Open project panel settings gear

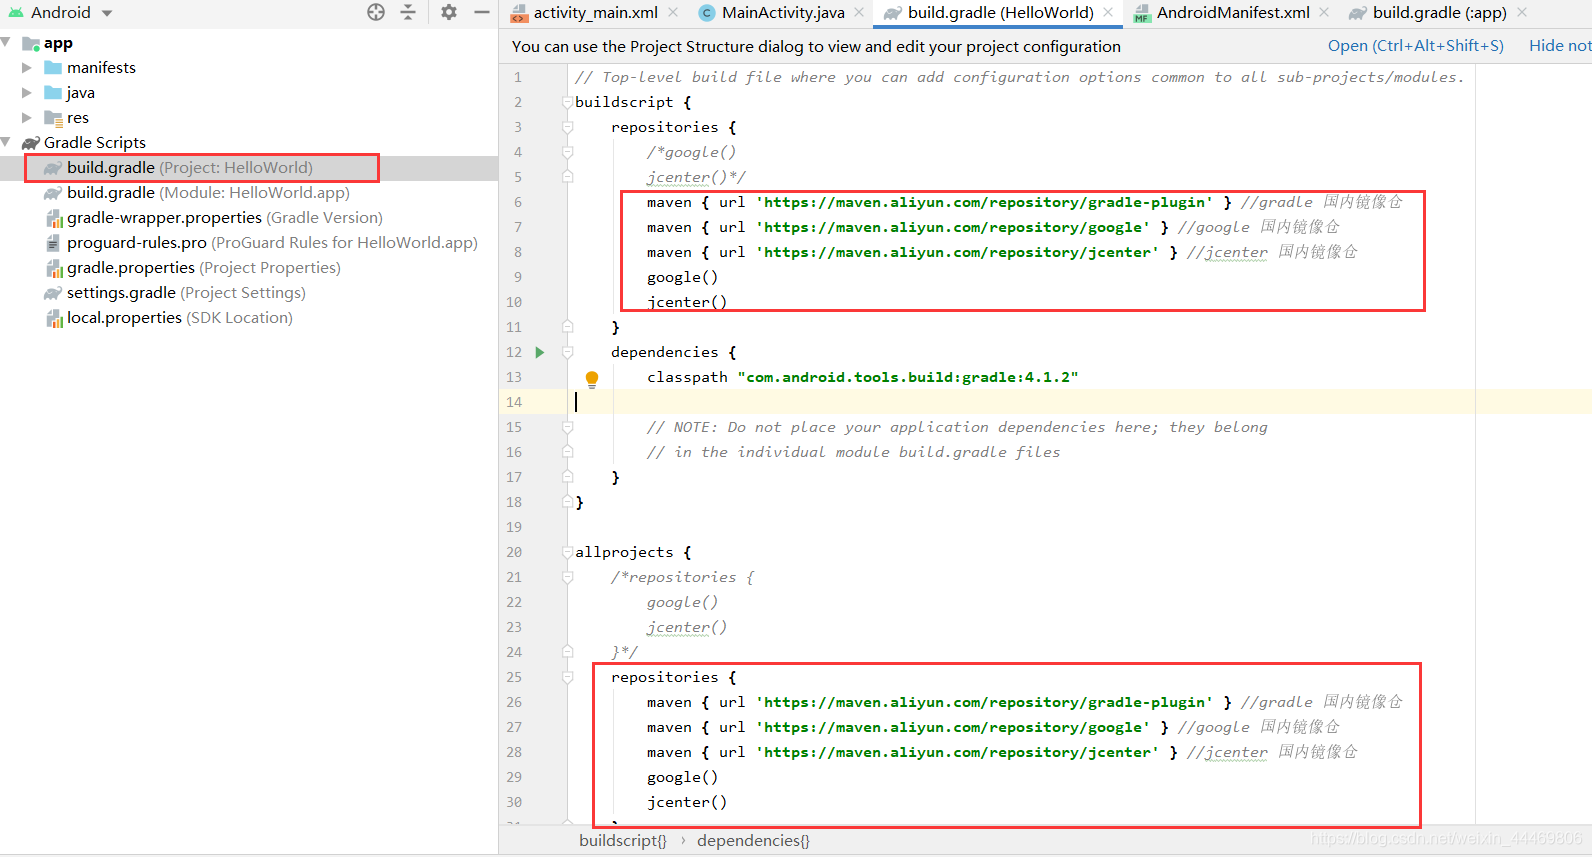[449, 12]
